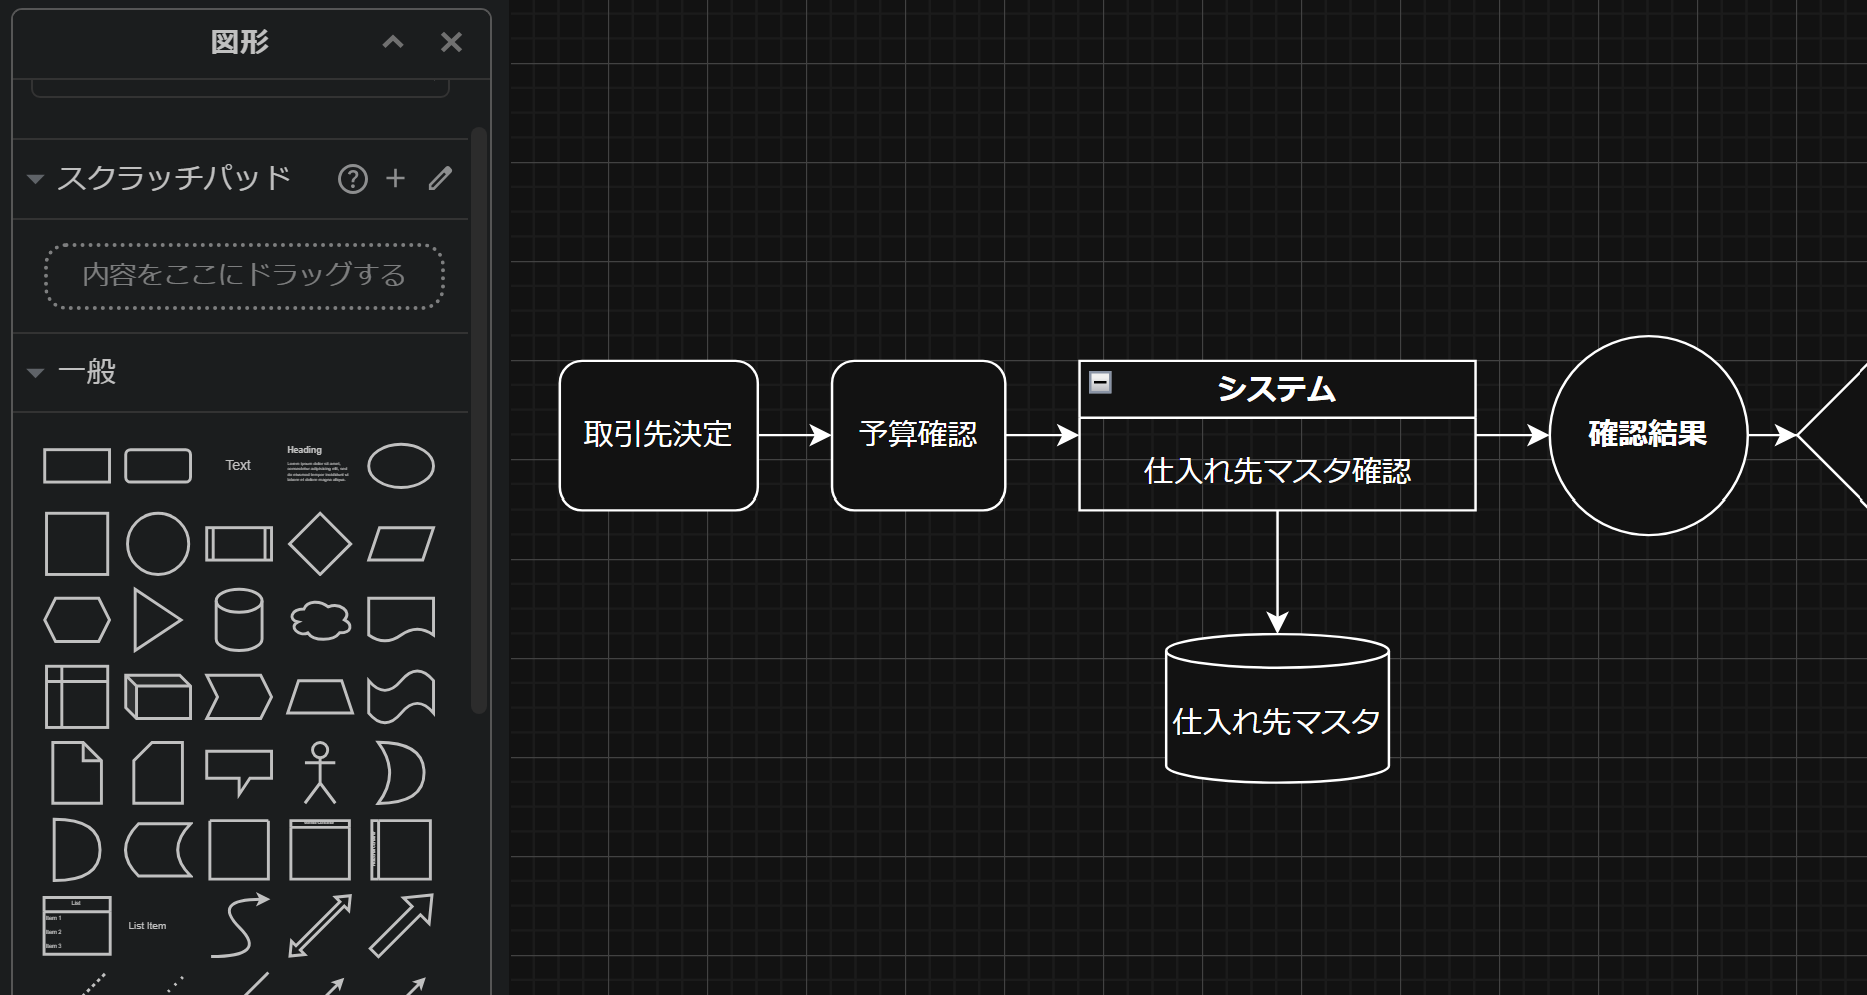
Task: Select the 予算確認 node on the canvas
Action: [918, 435]
